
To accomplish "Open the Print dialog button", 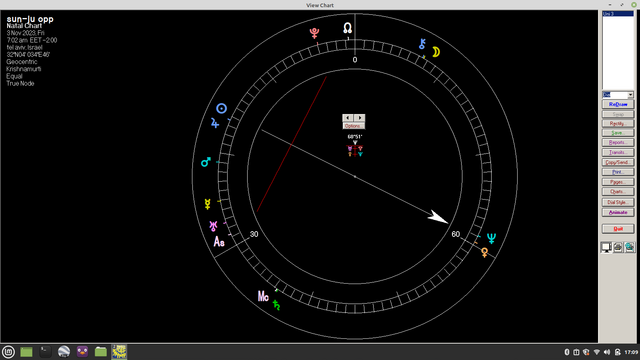I will (x=618, y=172).
